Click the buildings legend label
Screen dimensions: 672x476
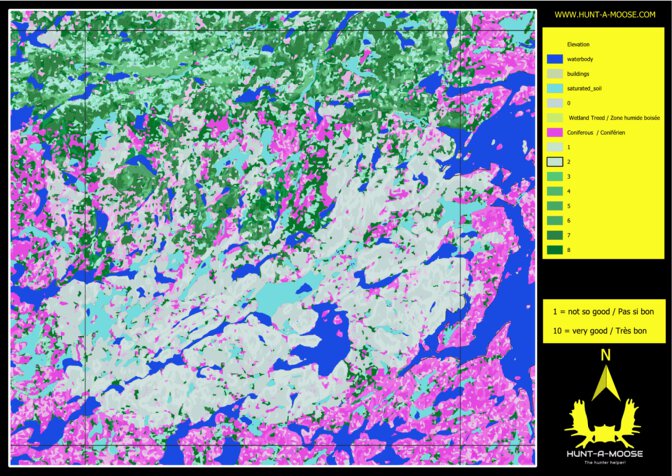click(x=578, y=74)
